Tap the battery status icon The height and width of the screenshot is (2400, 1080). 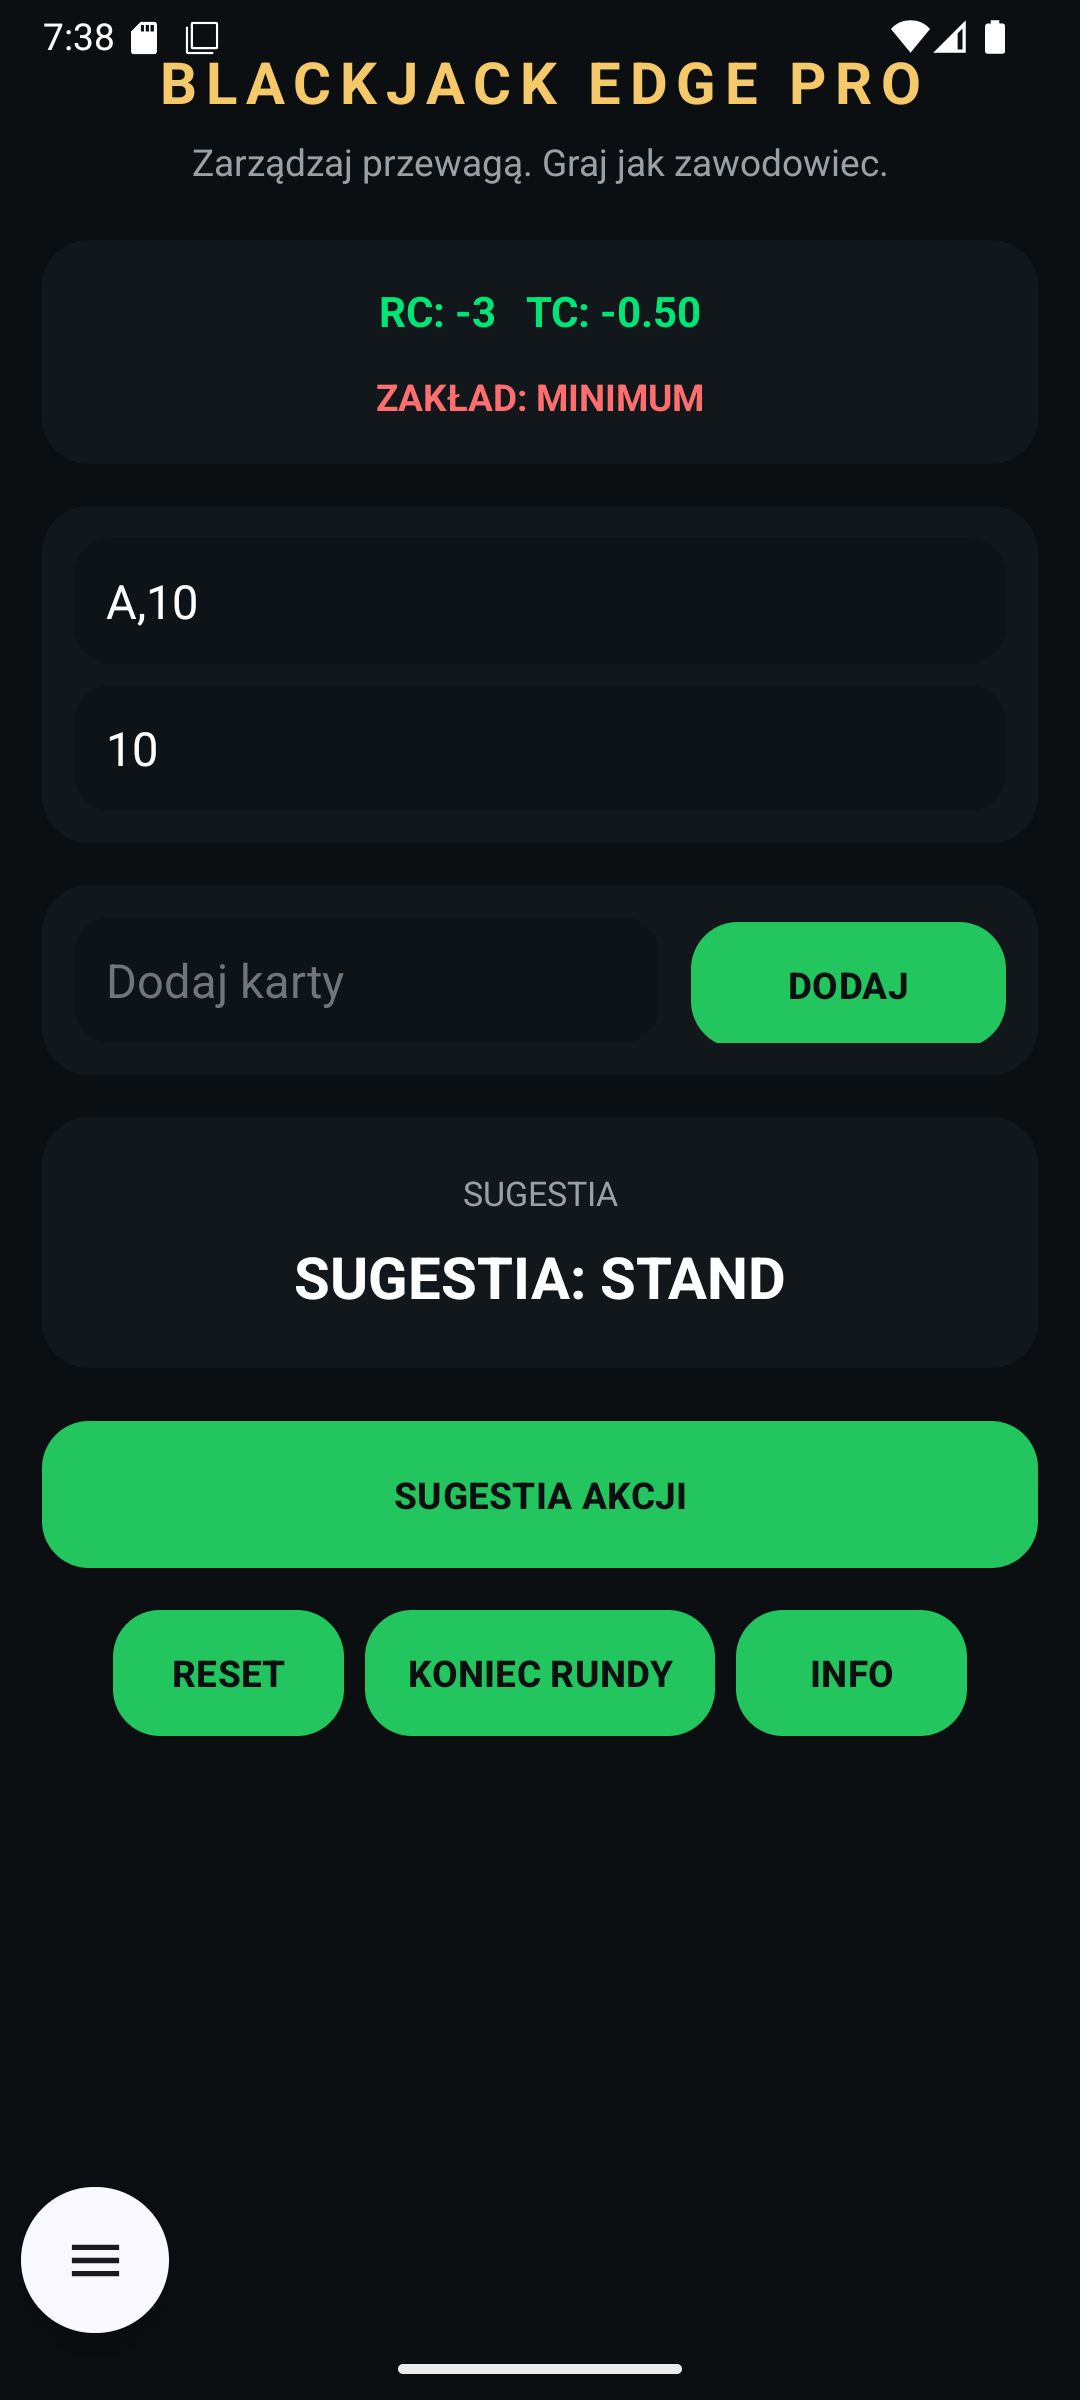click(x=994, y=38)
